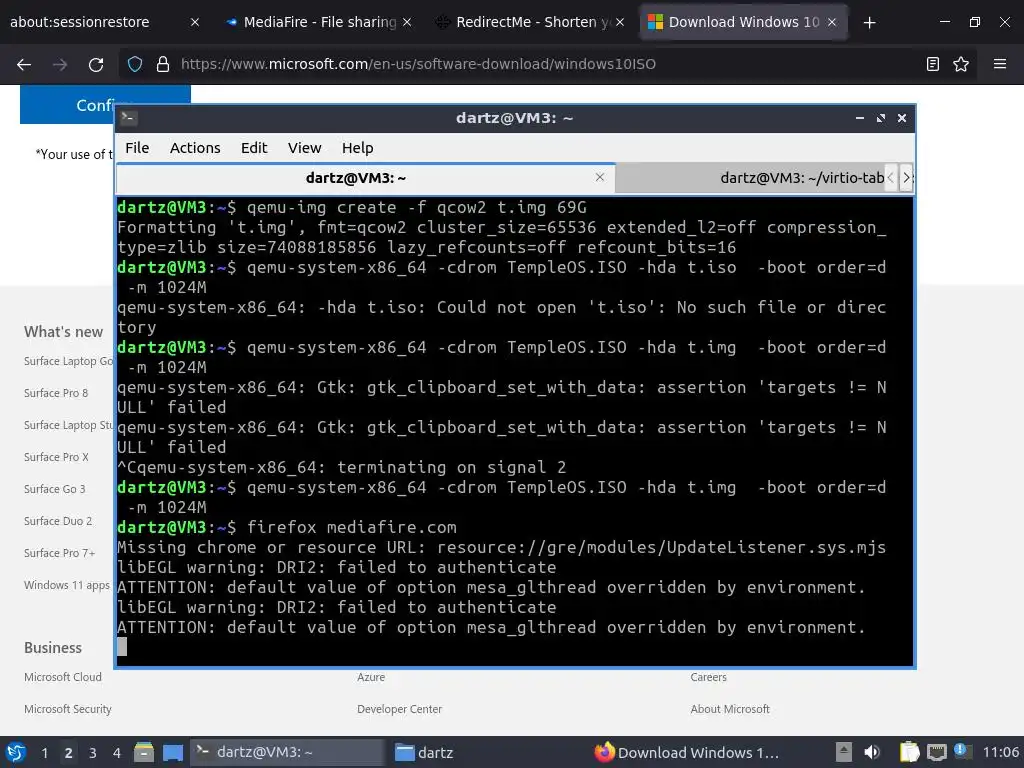Activate dartz@VM3 terminal taskbar entry
Screen dimensions: 1024x768
coord(287,752)
